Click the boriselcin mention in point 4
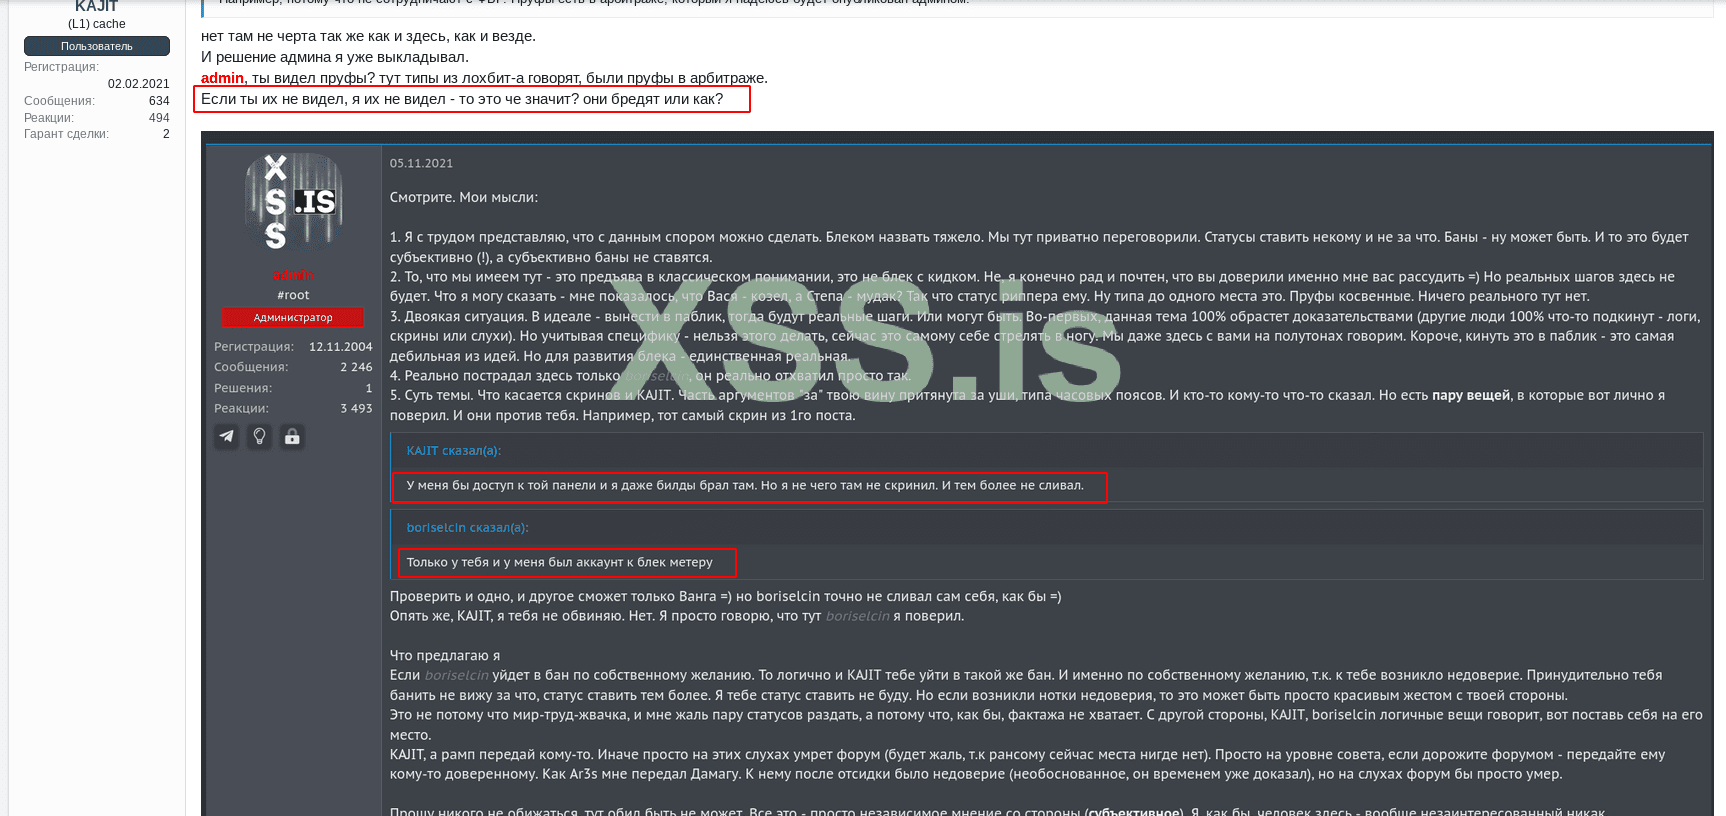The image size is (1726, 816). (x=657, y=376)
